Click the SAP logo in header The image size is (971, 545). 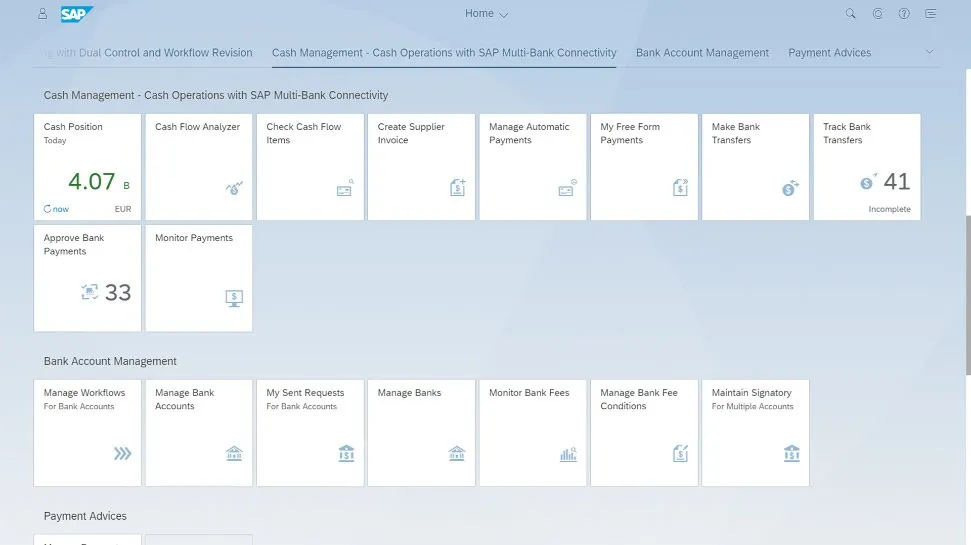[76, 14]
